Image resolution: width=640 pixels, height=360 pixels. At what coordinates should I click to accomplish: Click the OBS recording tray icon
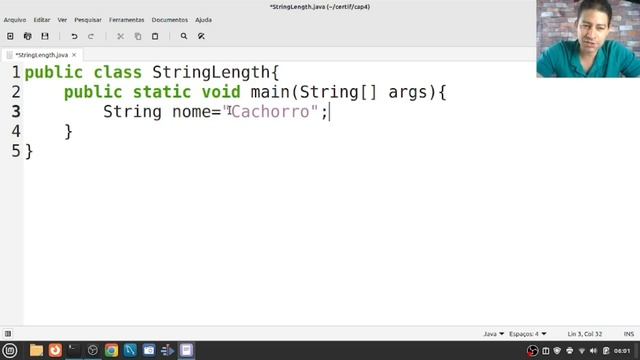point(533,351)
